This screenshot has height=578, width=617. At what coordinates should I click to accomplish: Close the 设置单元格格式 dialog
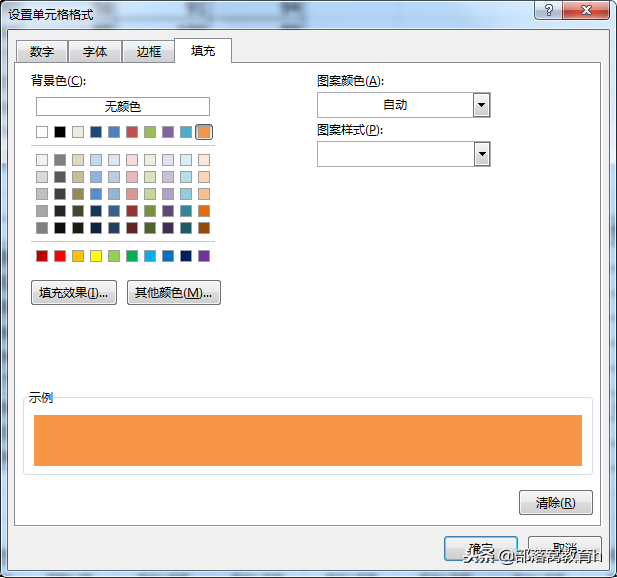pos(586,10)
